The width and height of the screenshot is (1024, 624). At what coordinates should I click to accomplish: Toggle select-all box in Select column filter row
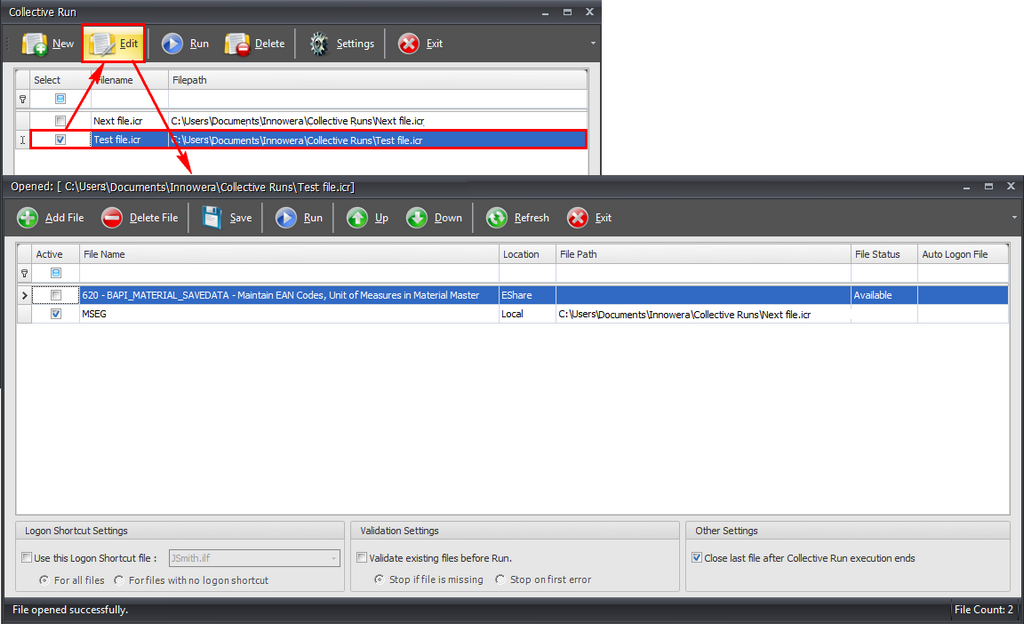click(60, 99)
